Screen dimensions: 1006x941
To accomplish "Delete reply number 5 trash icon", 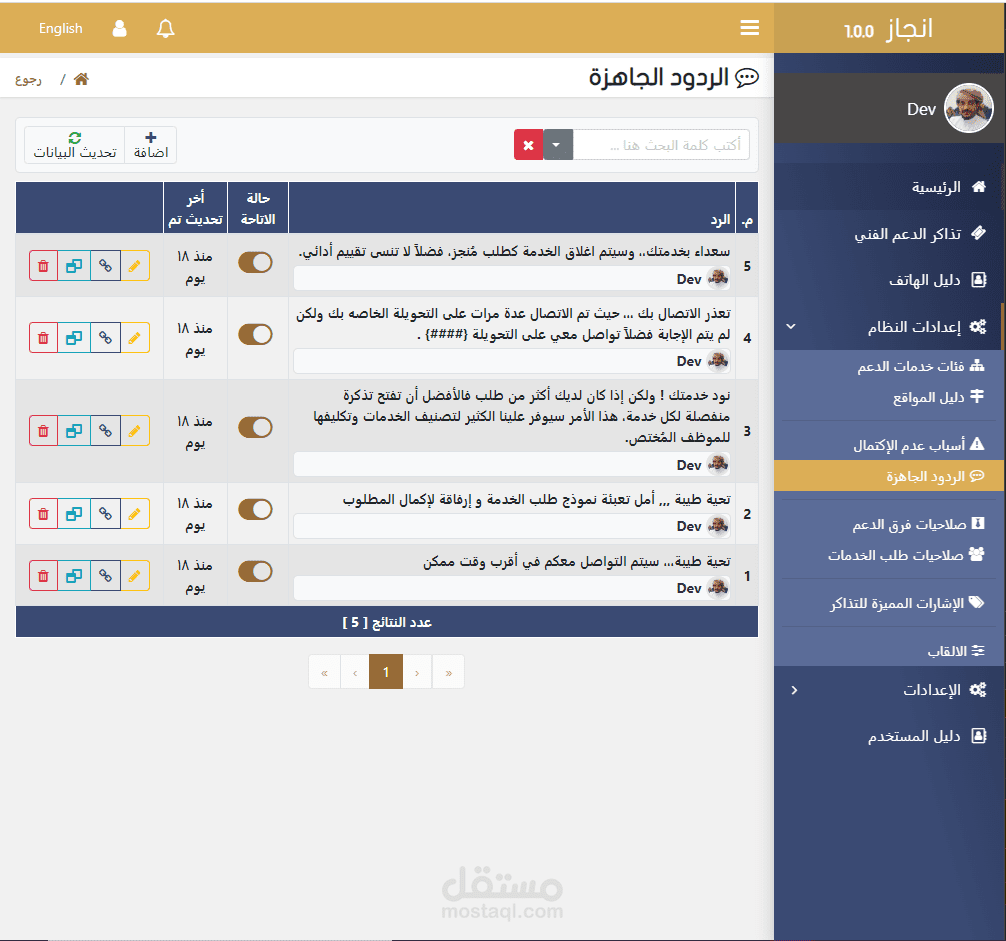I will click(x=43, y=266).
